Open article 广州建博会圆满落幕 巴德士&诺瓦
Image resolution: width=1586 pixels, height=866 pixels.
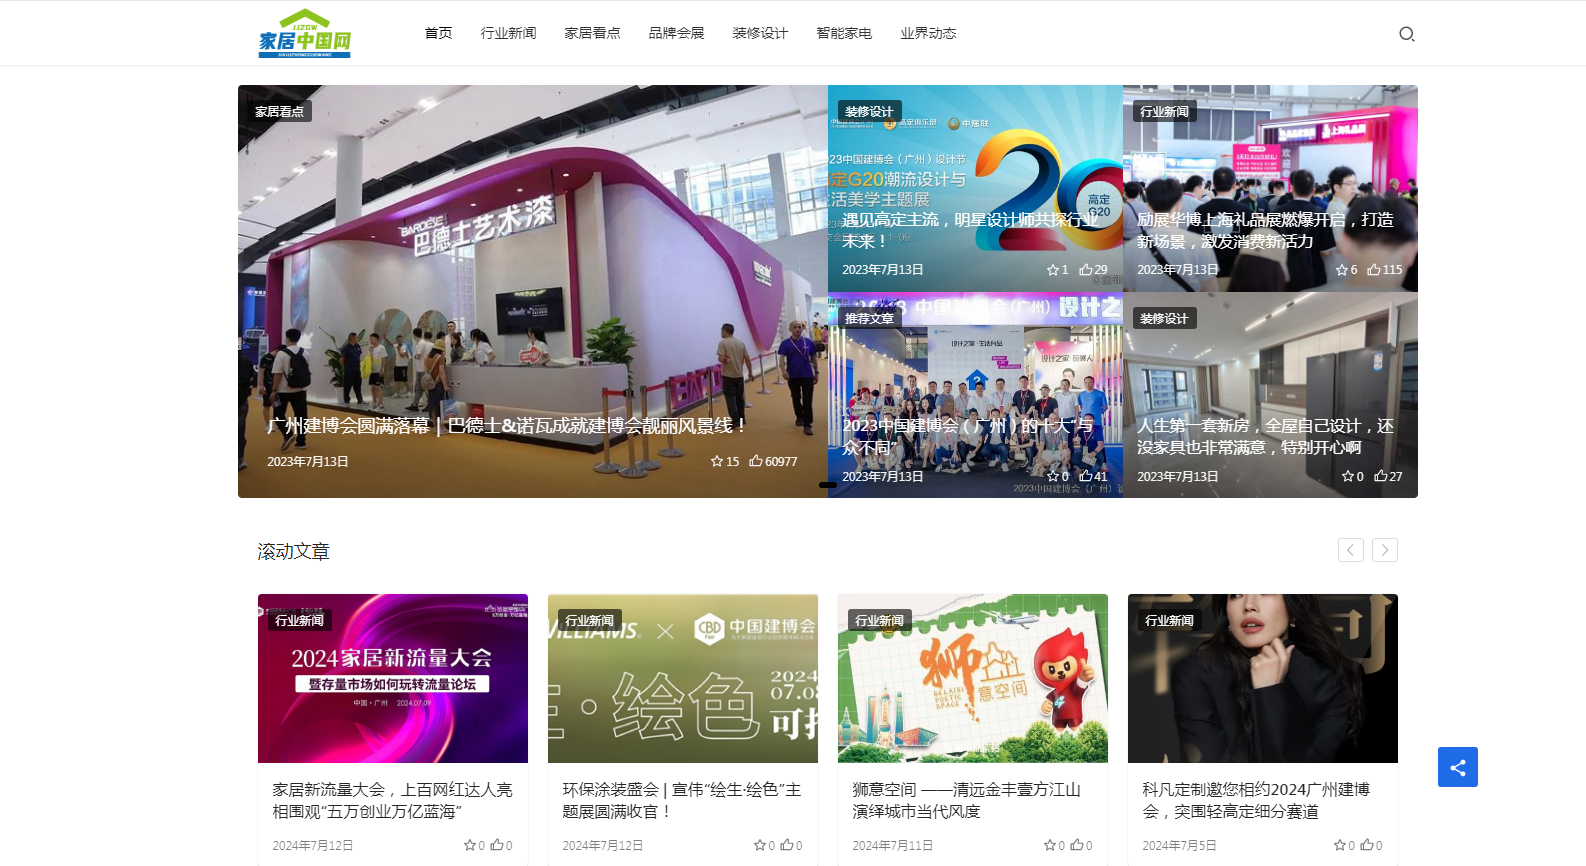(506, 426)
